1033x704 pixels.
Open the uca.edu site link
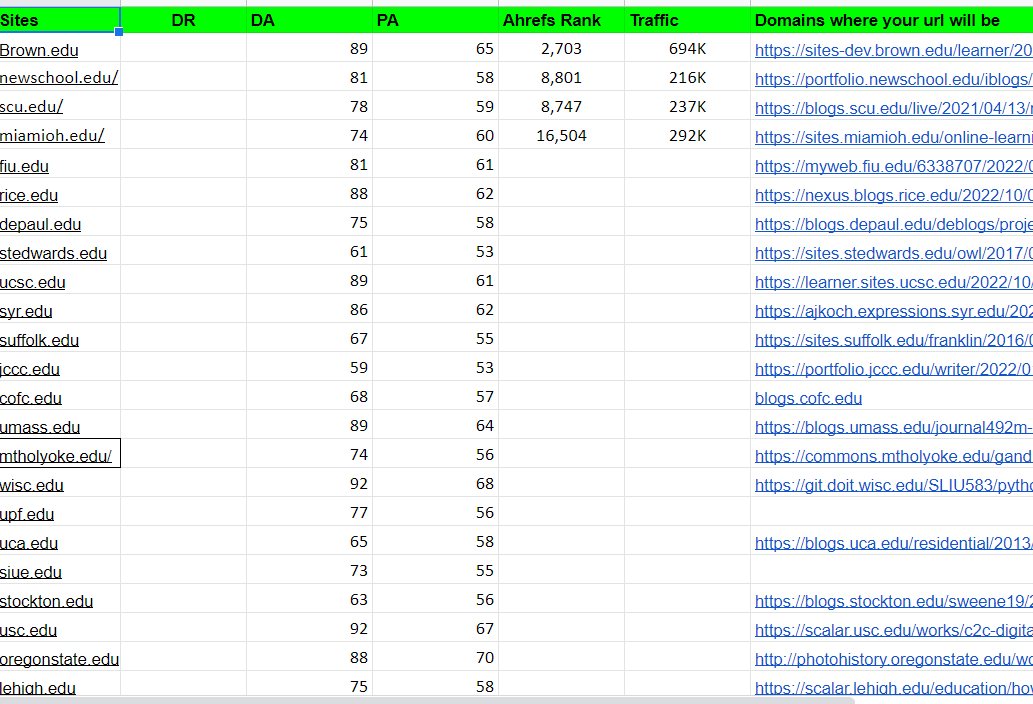(29, 543)
